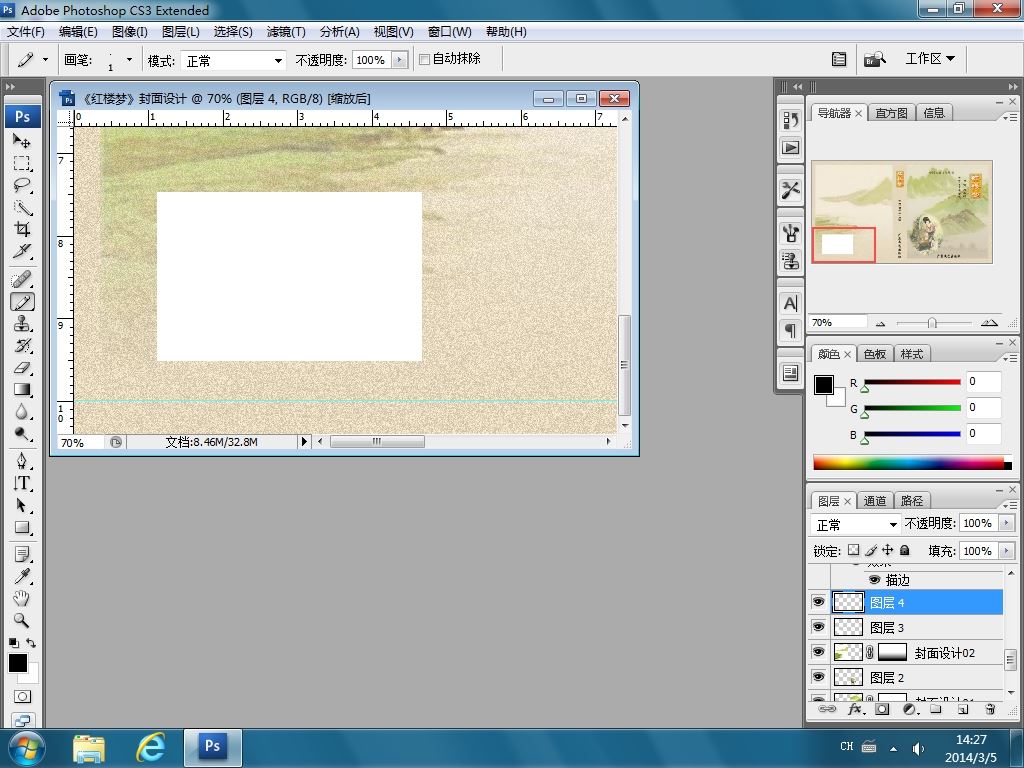Select the Hand tool

pos(22,598)
